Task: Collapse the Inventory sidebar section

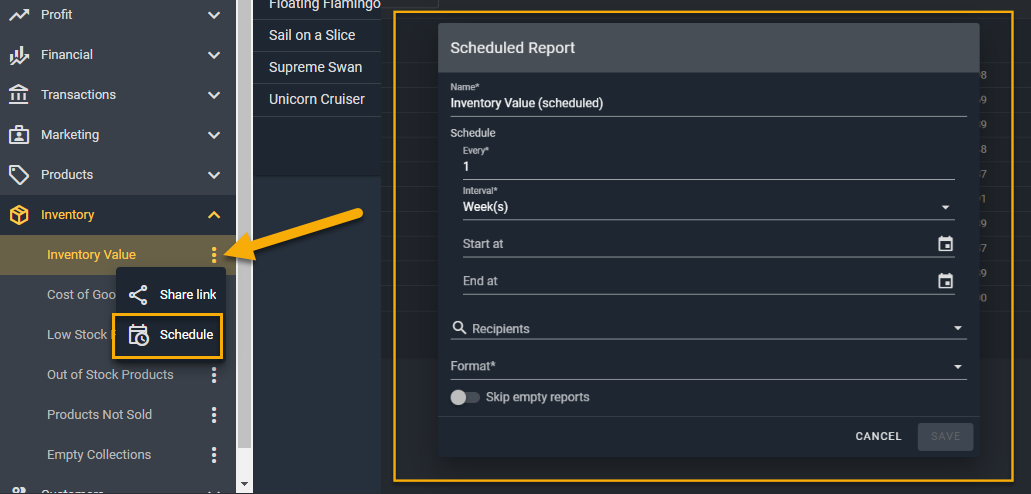Action: click(x=214, y=215)
